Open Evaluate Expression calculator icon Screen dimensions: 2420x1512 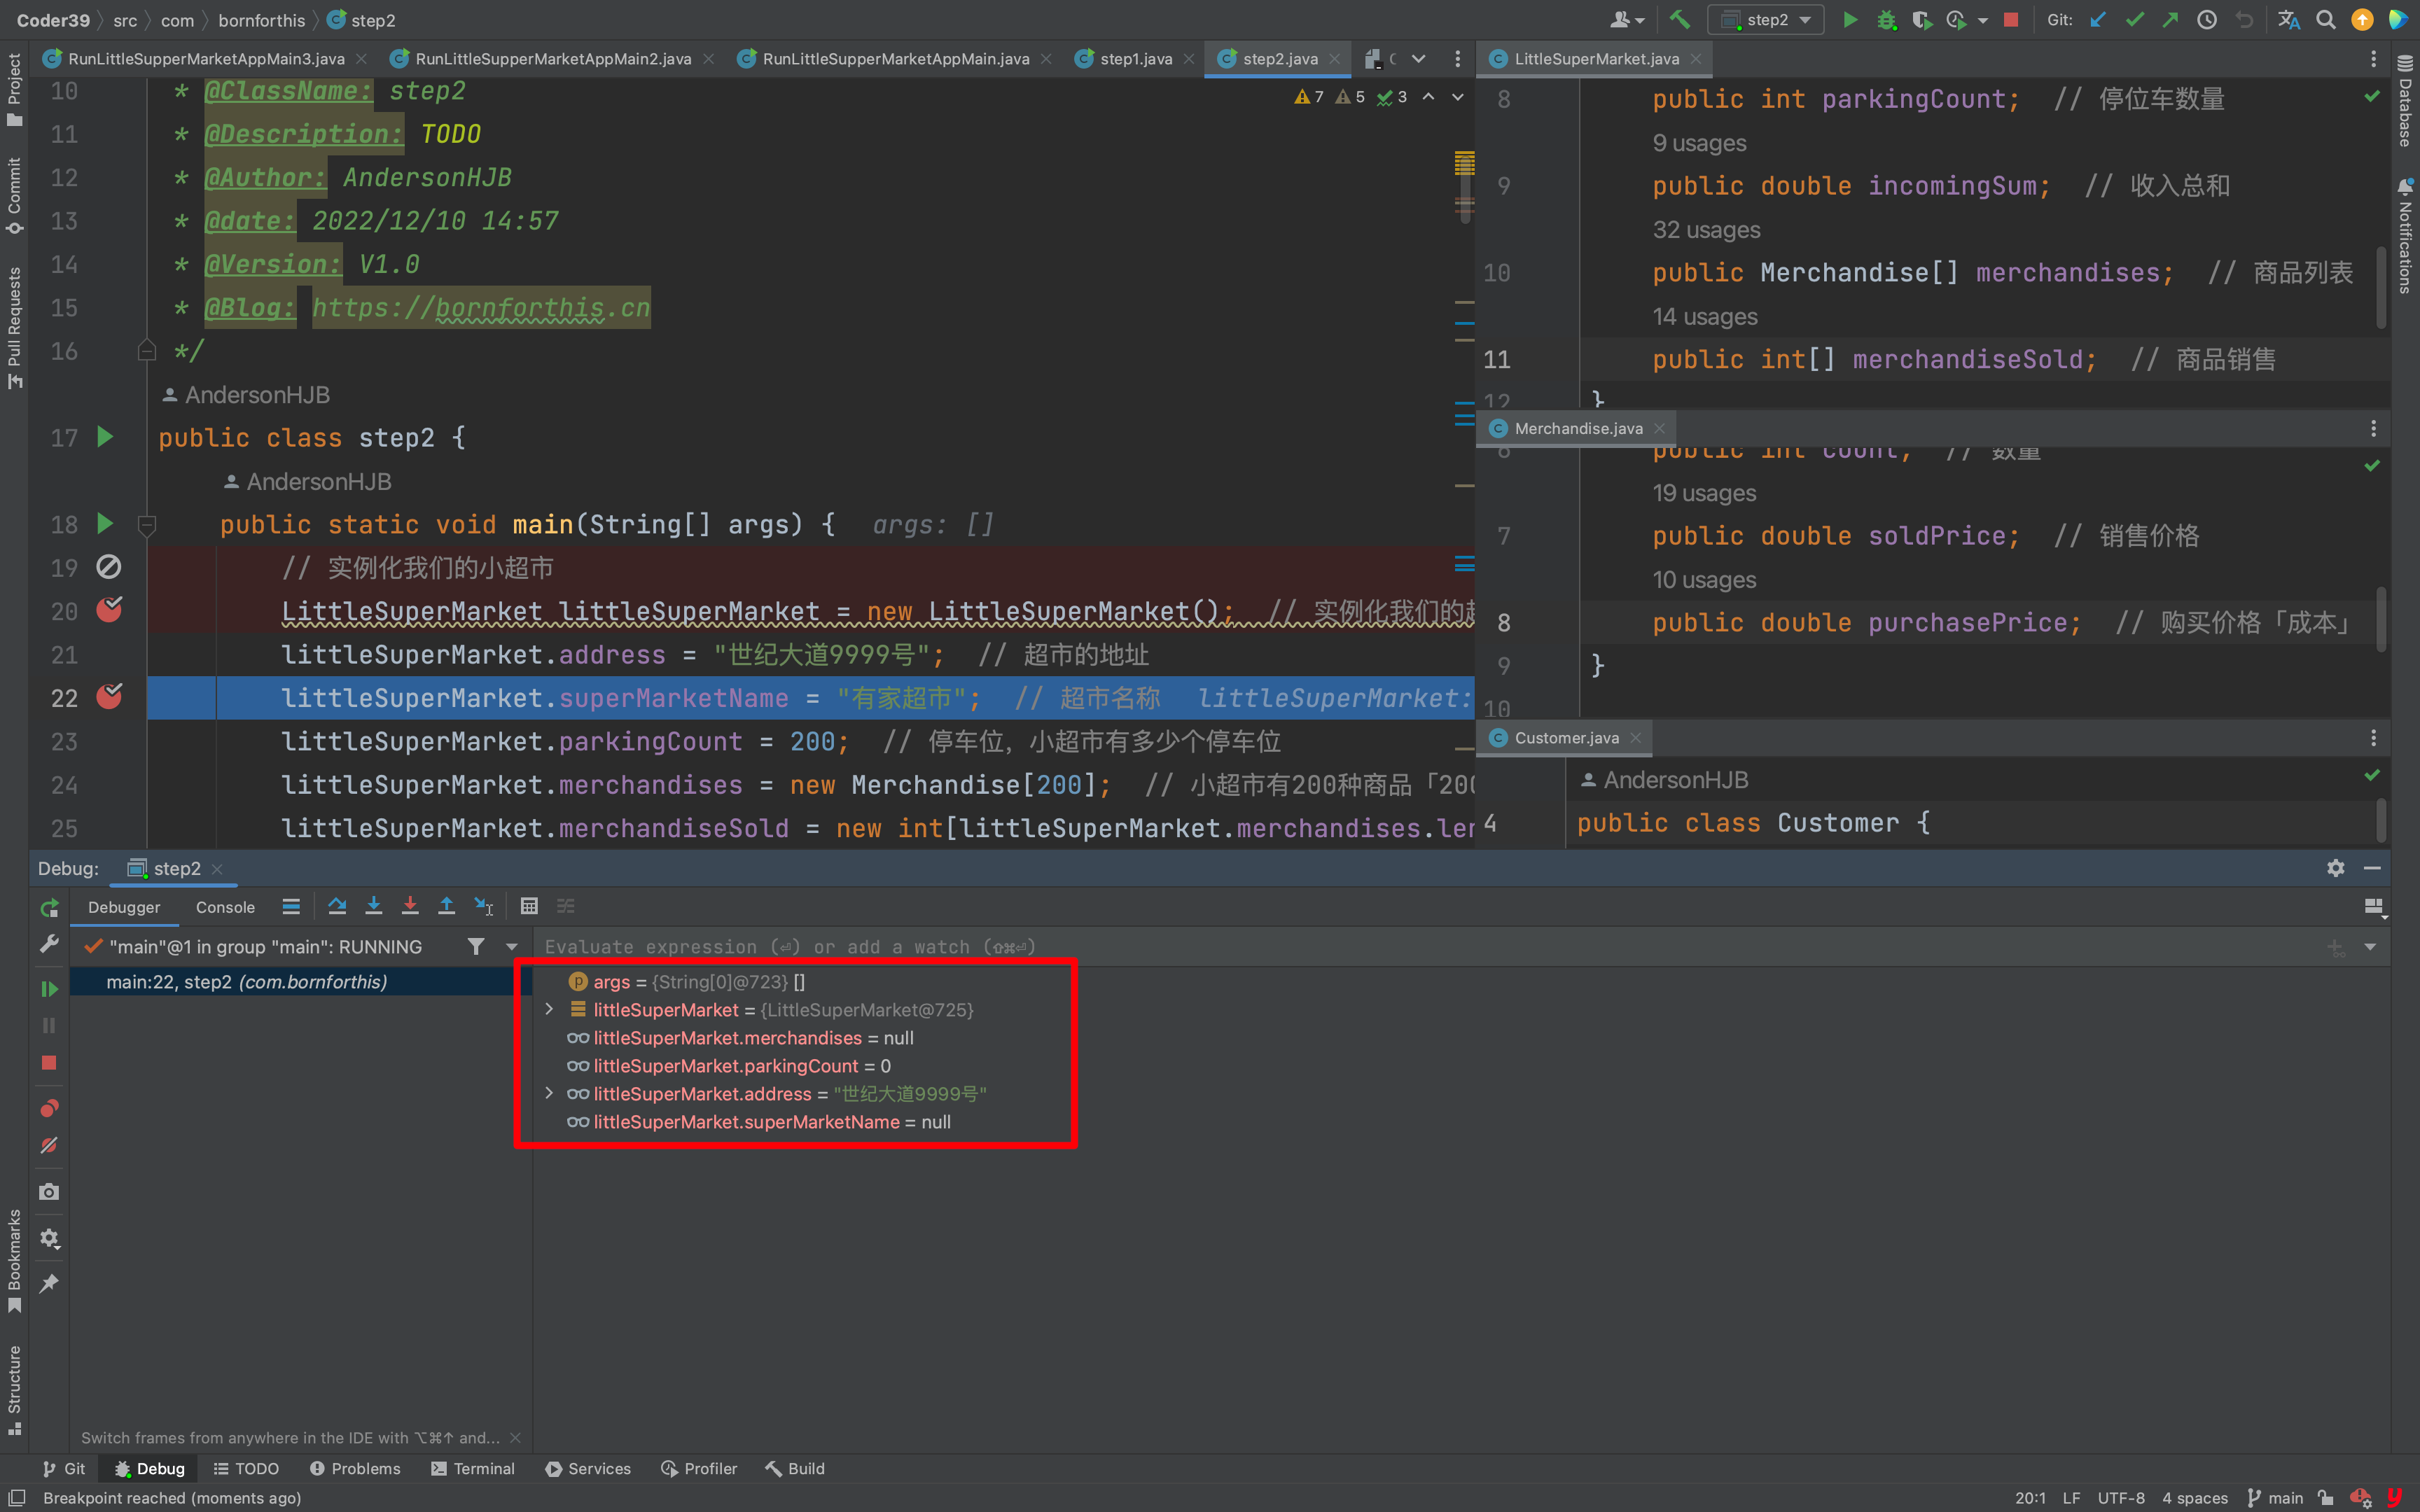(x=529, y=906)
